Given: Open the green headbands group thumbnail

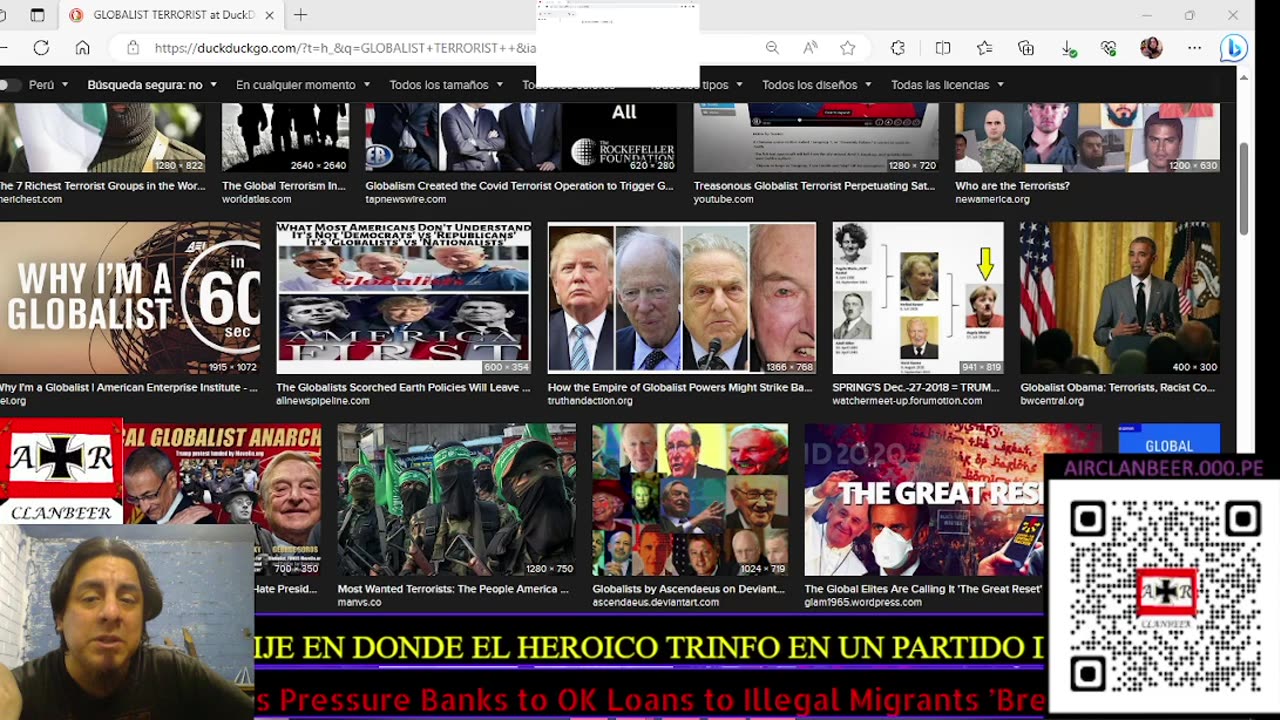Looking at the screenshot, I should pyautogui.click(x=456, y=500).
